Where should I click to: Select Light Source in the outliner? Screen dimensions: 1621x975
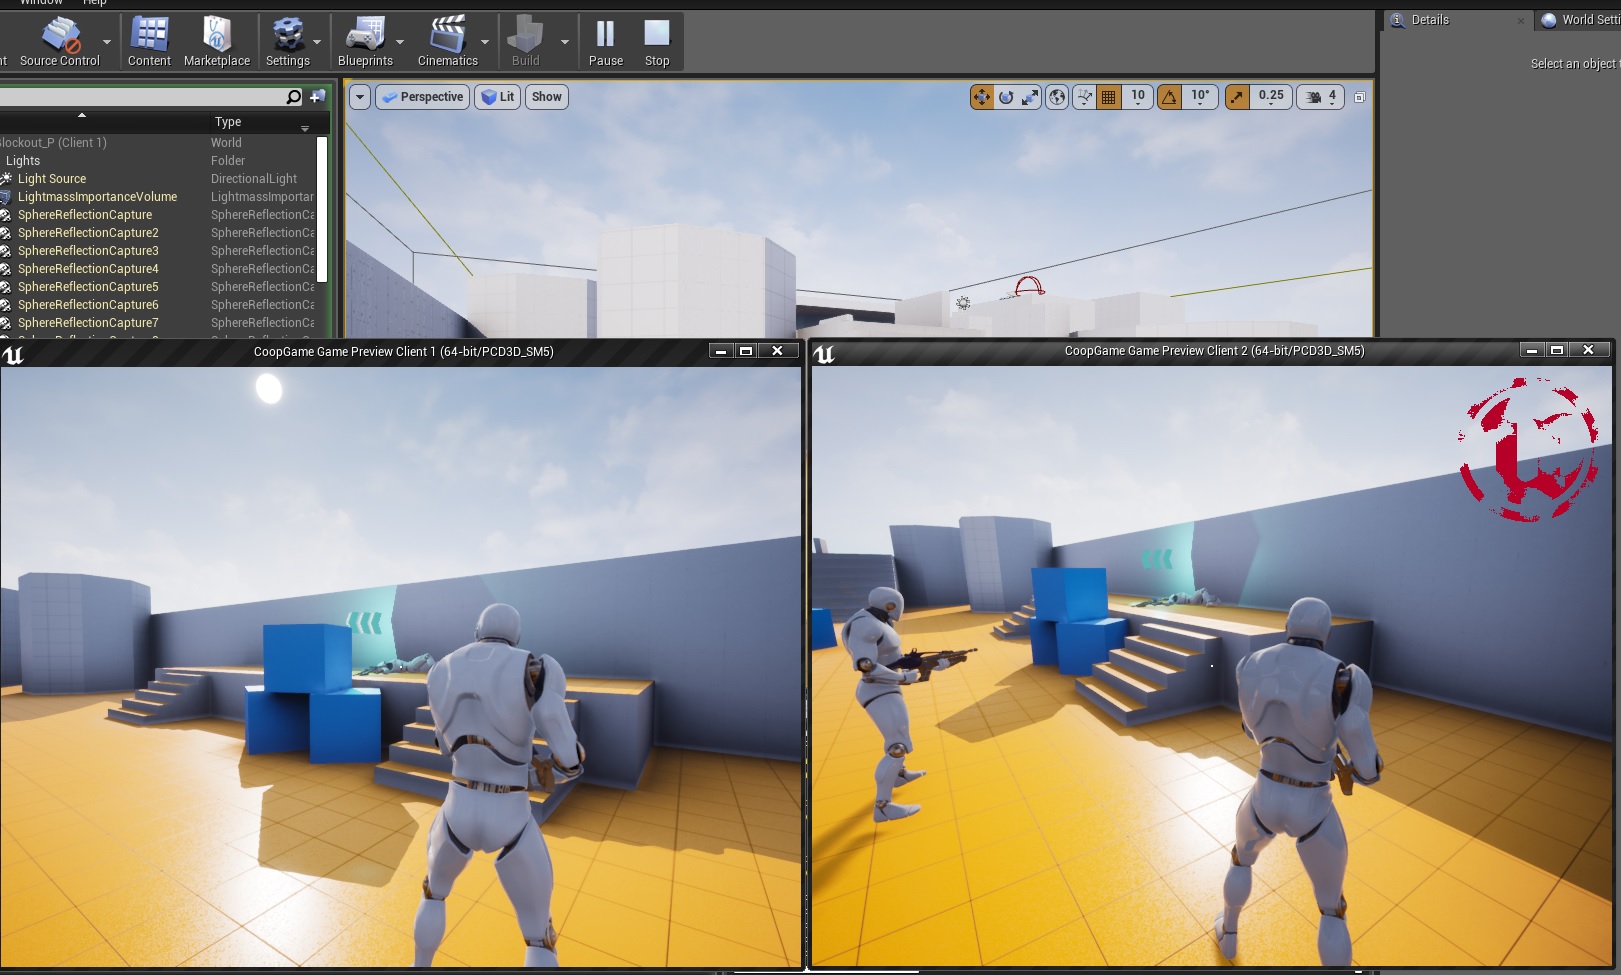(52, 179)
